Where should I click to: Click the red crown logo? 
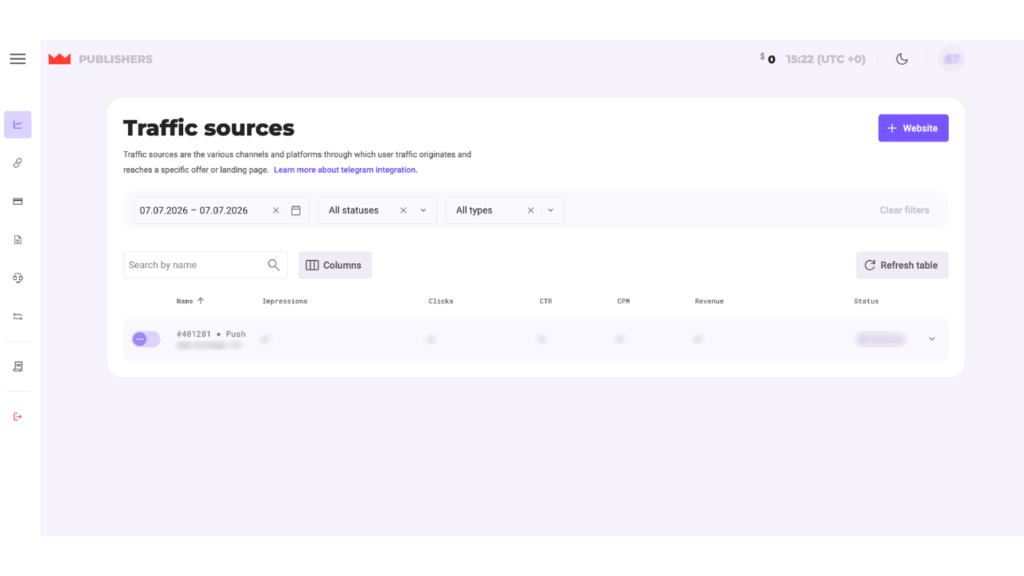pyautogui.click(x=59, y=59)
